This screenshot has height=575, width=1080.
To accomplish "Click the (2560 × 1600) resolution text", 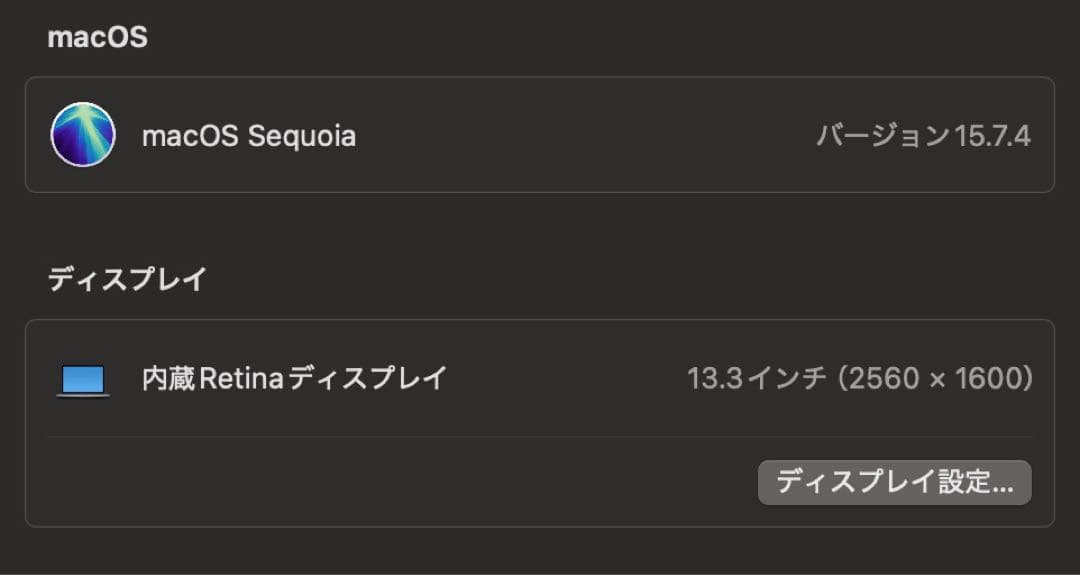I will point(936,379).
